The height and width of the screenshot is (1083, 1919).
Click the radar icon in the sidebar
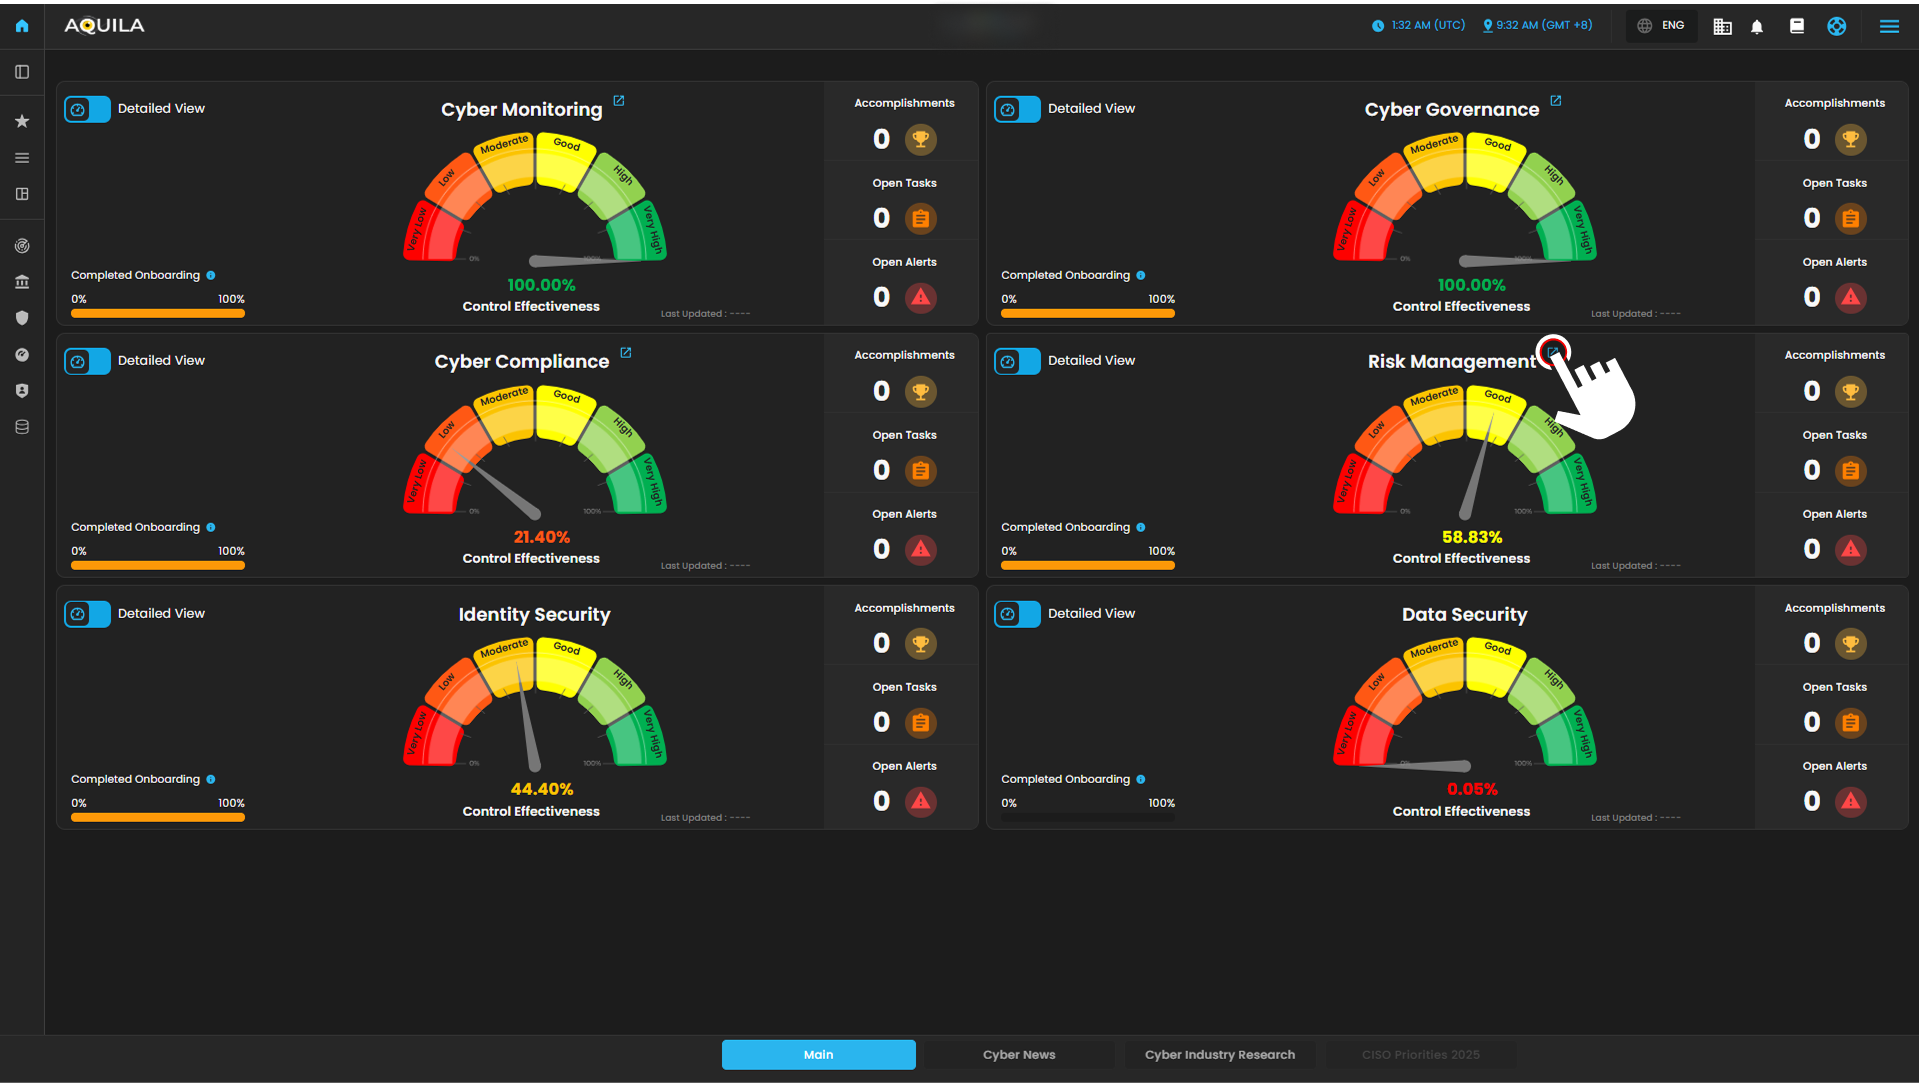[22, 246]
